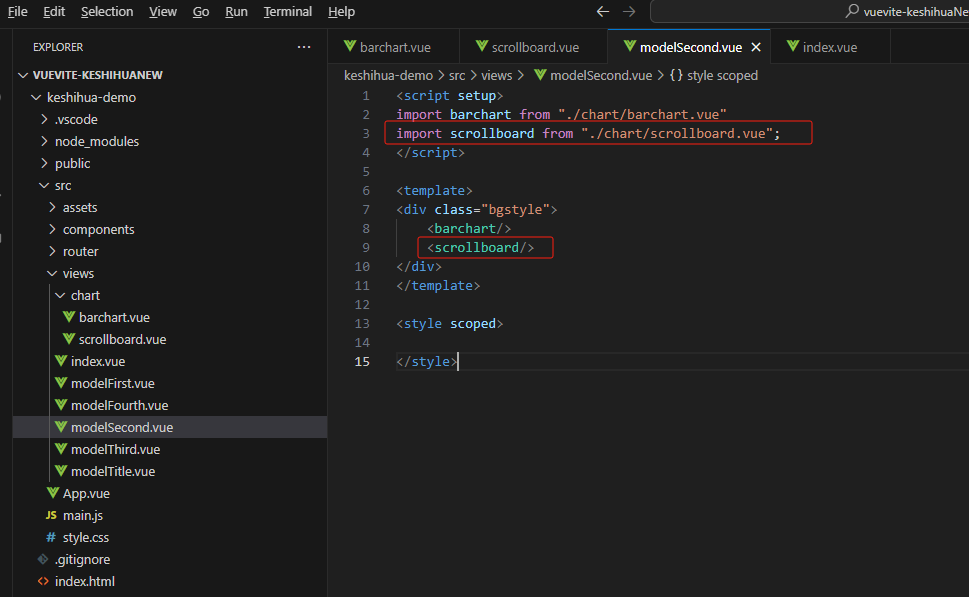Click the CSS hash icon beside style.css
The image size is (969, 597).
click(51, 537)
